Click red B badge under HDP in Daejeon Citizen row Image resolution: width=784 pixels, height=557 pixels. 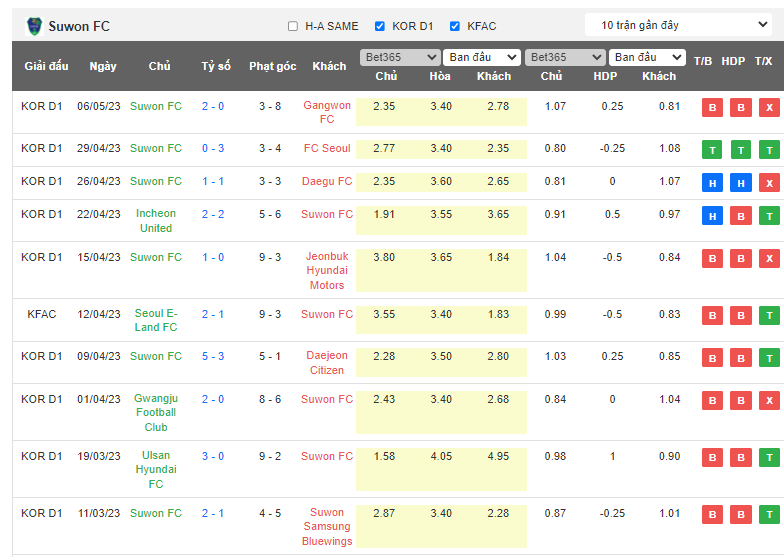740,358
